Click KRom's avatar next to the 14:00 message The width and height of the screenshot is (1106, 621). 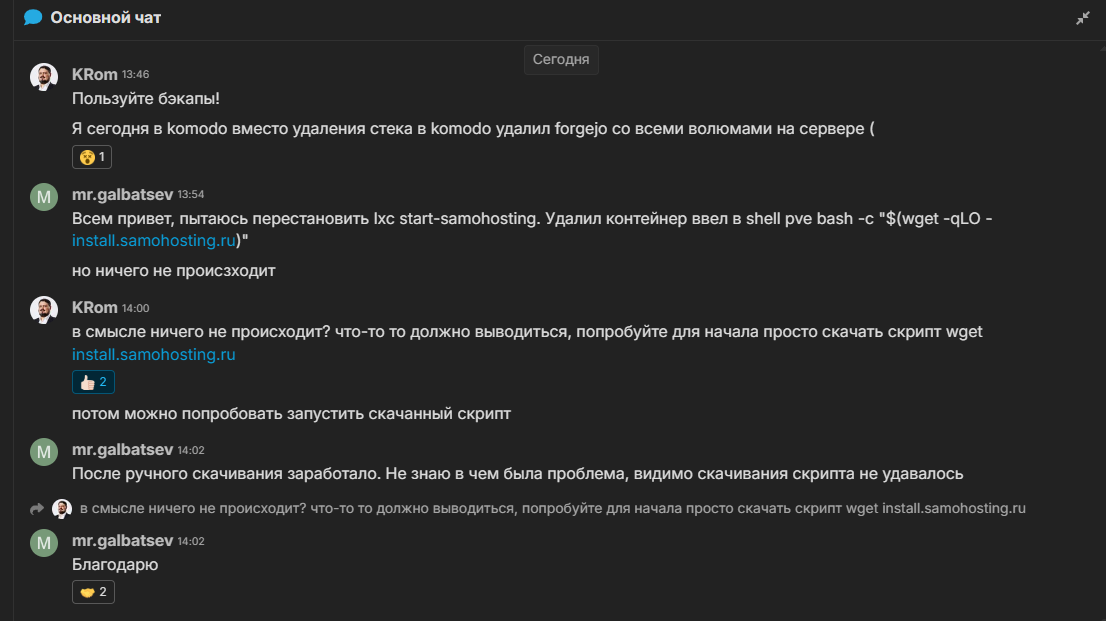[44, 310]
